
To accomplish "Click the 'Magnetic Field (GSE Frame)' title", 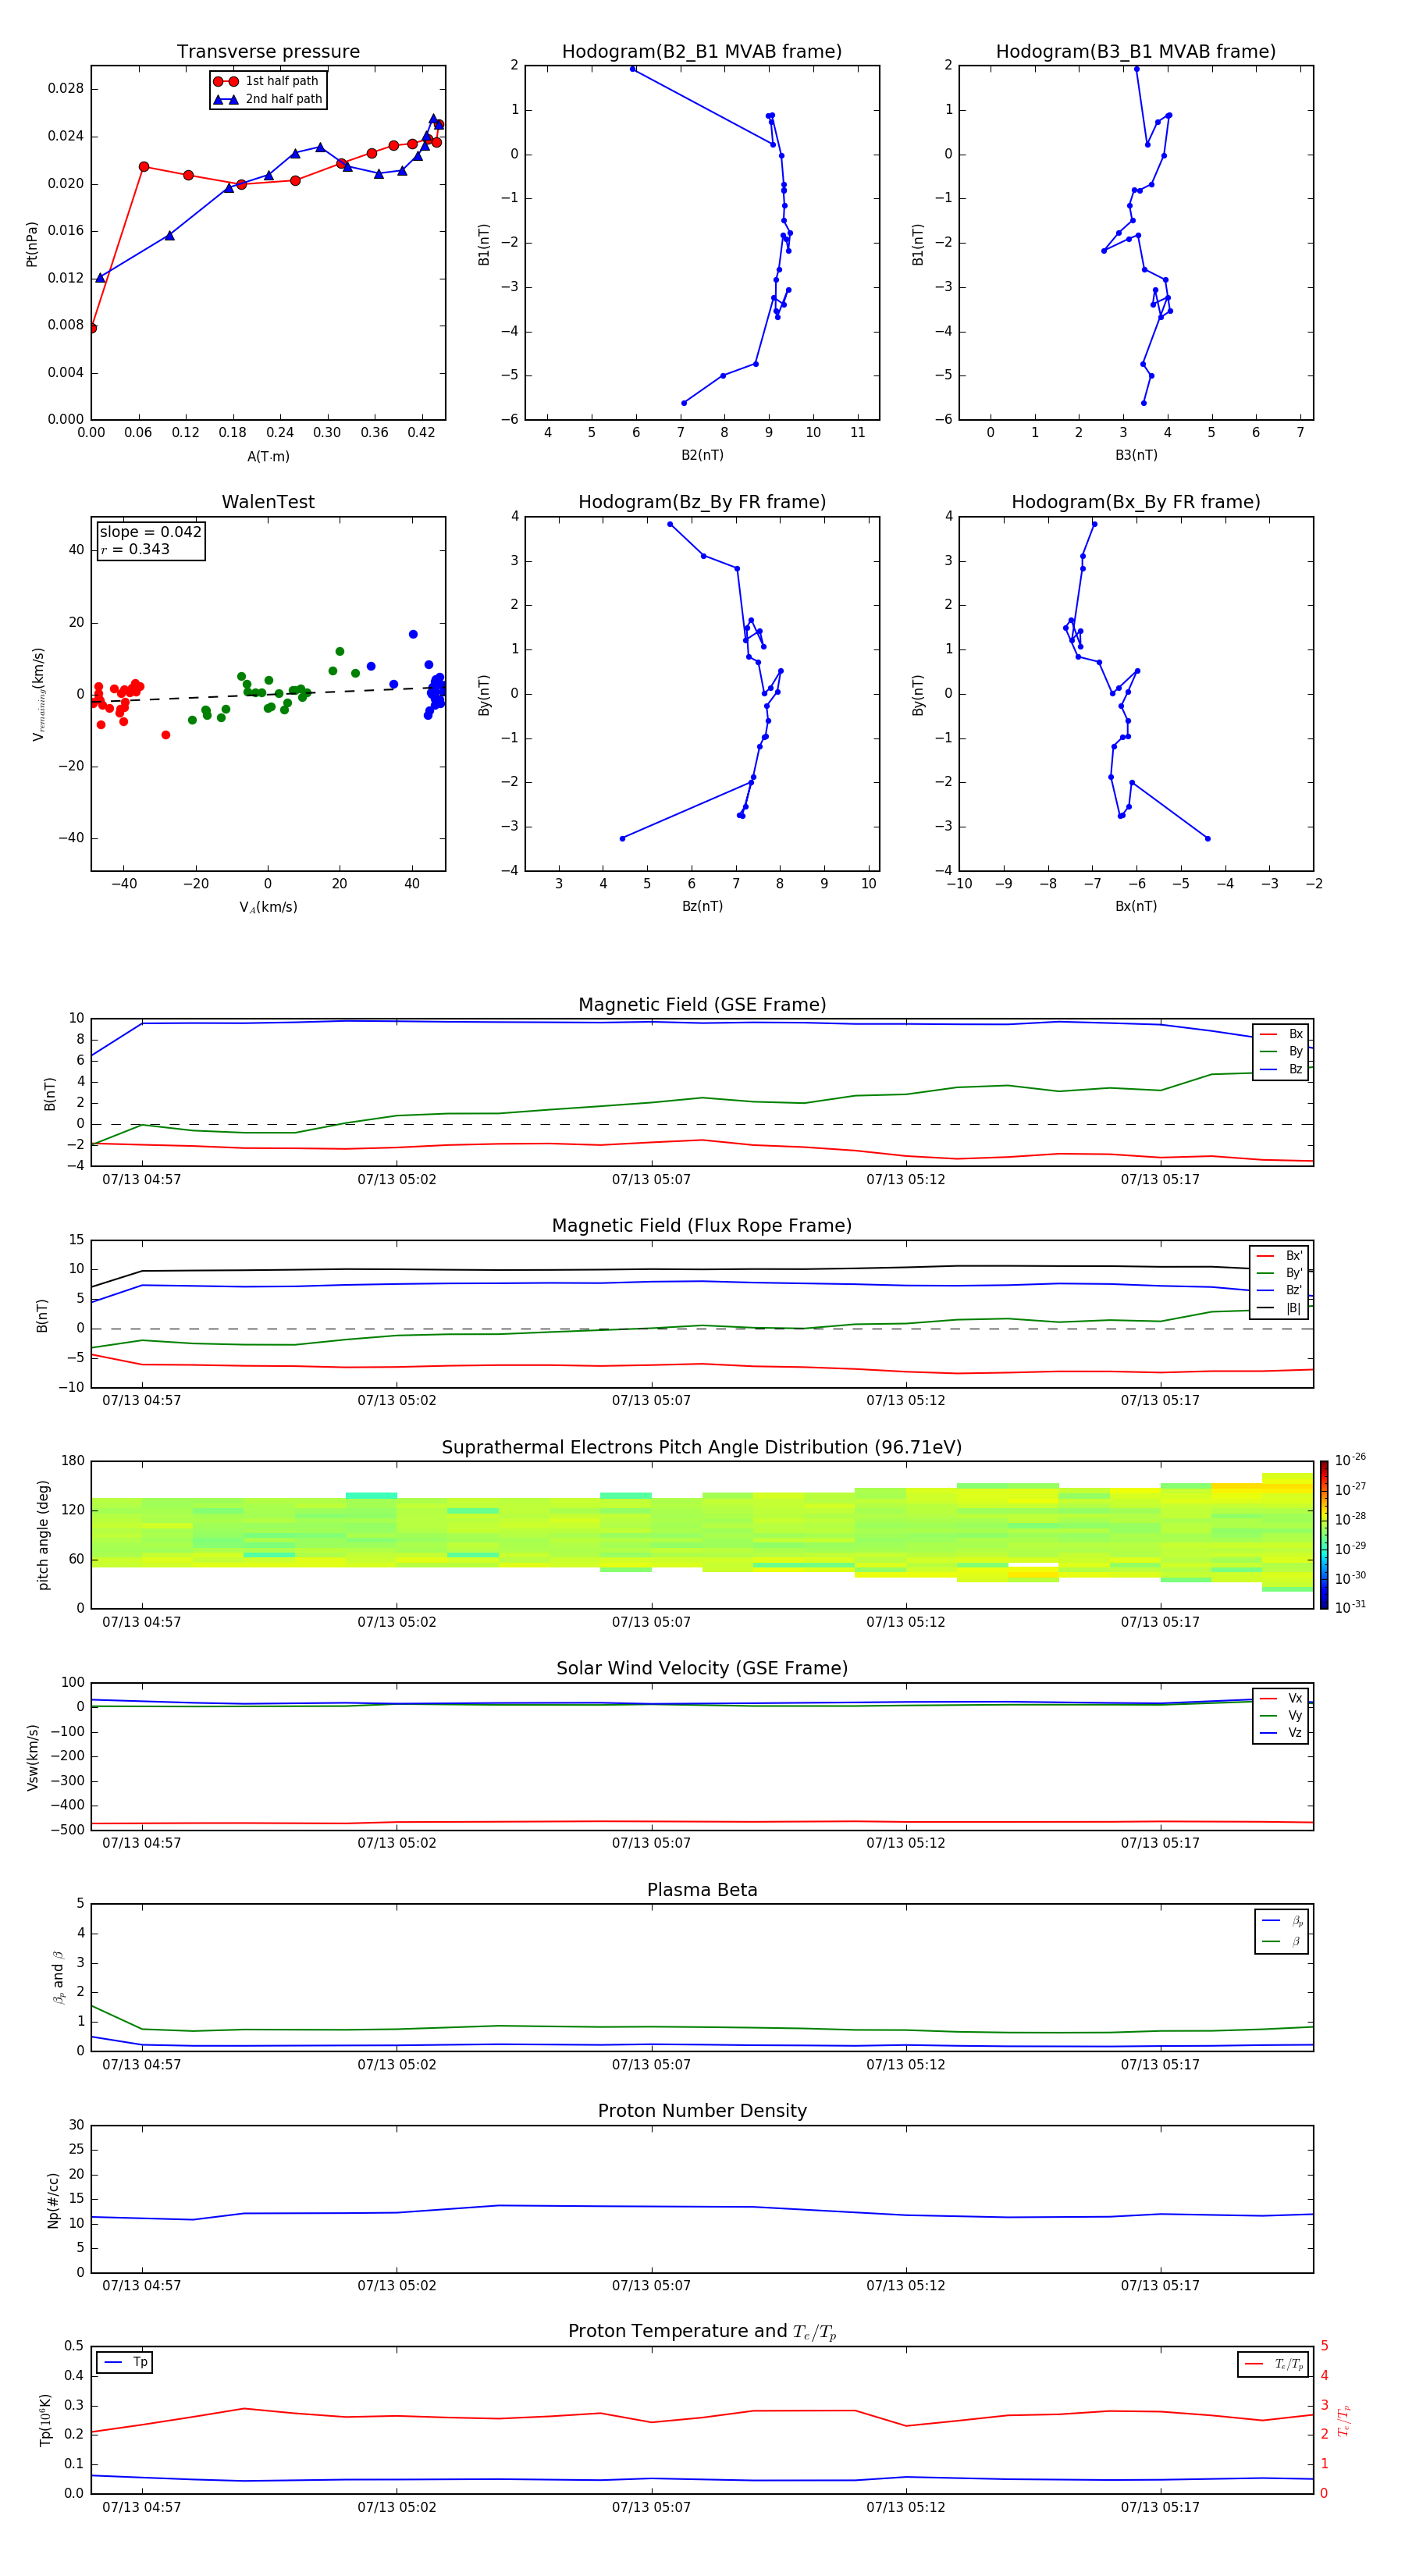I will (x=702, y=1005).
